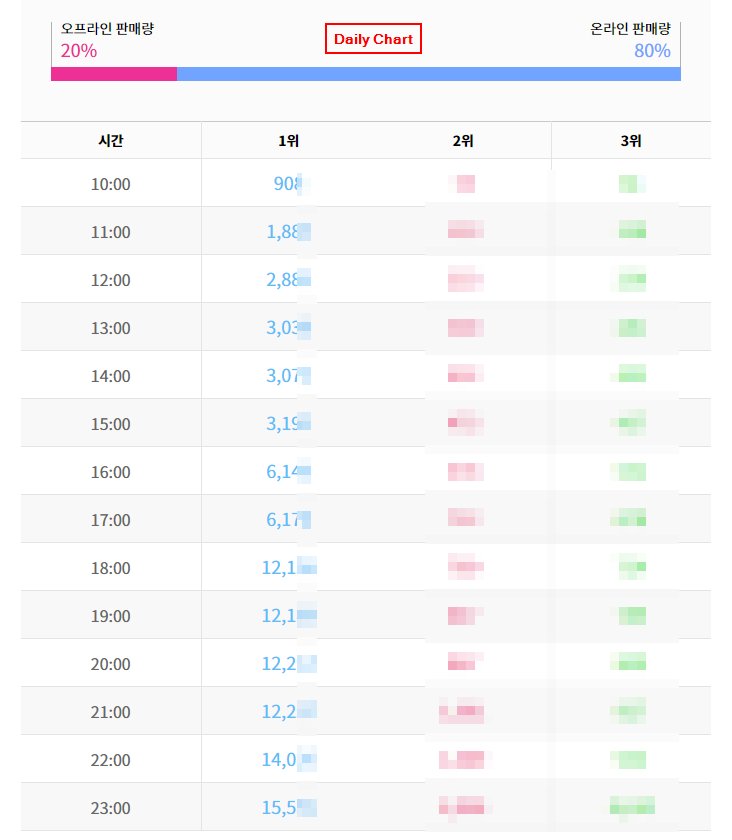
Task: Click the 1위 value at 13:00
Action: click(x=288, y=327)
